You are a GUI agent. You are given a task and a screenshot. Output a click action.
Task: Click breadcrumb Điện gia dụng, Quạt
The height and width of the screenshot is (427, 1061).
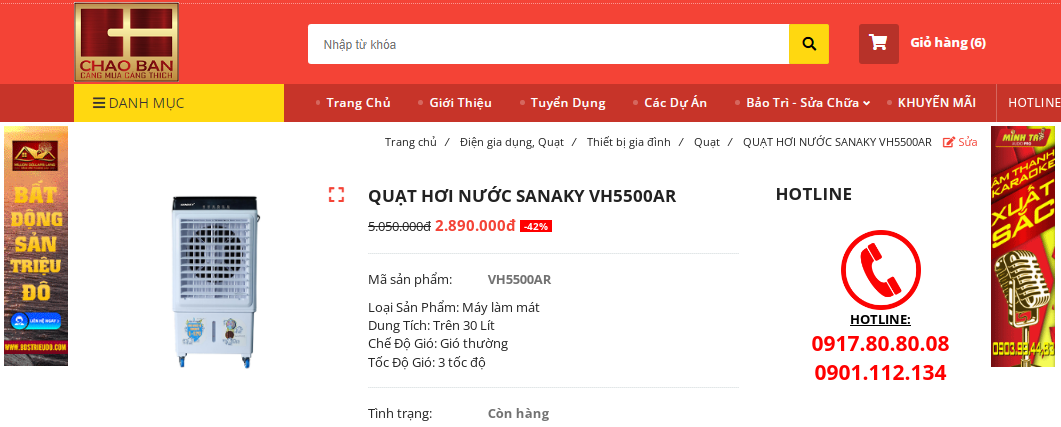[x=512, y=142]
